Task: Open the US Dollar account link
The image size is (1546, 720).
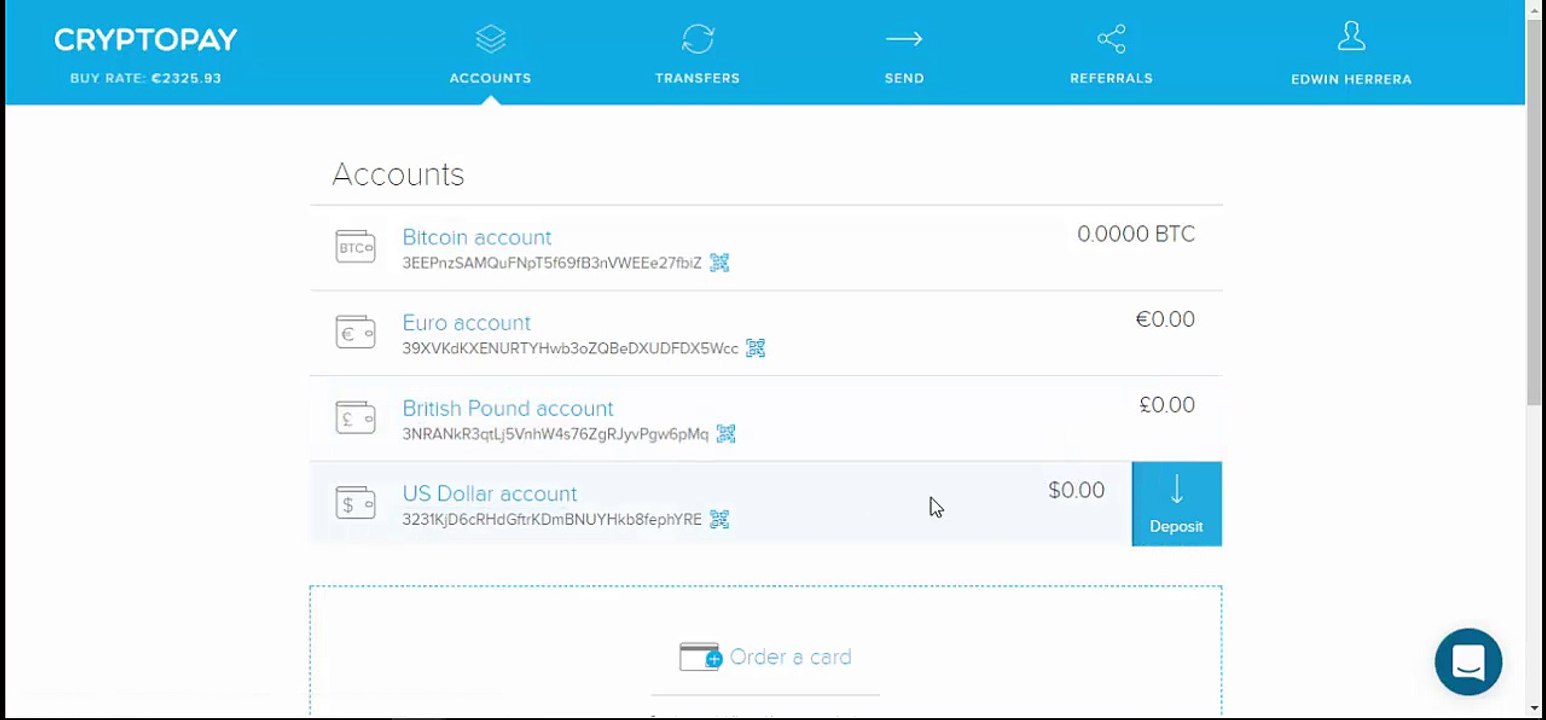Action: click(490, 494)
